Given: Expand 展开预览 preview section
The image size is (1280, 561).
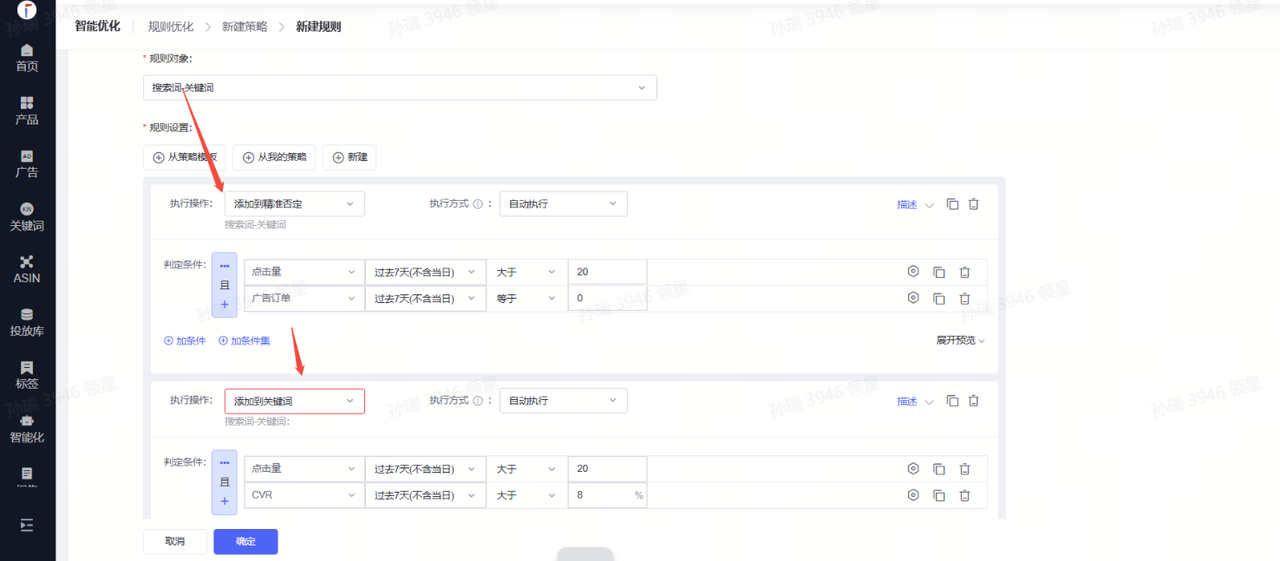Looking at the screenshot, I should coord(960,341).
